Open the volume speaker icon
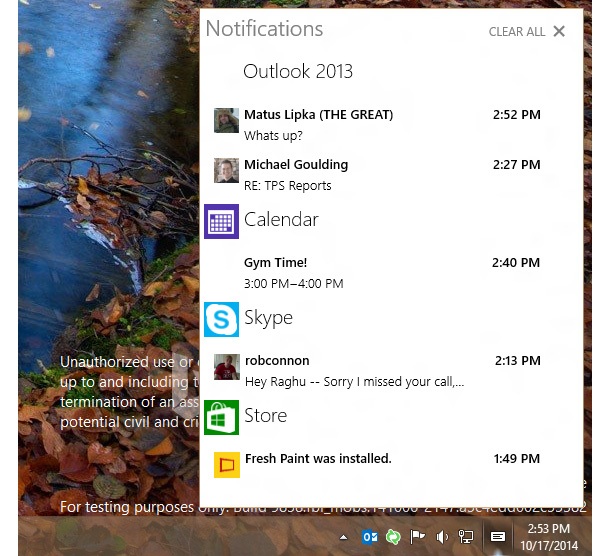 (442, 537)
